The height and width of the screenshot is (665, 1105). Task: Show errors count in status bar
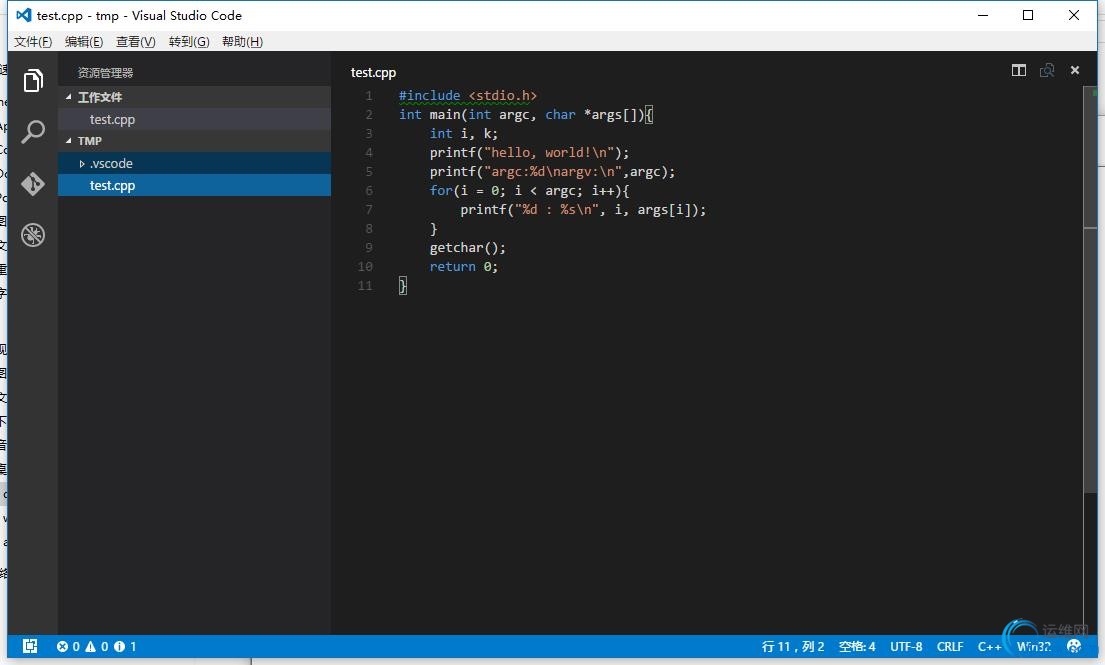click(68, 646)
